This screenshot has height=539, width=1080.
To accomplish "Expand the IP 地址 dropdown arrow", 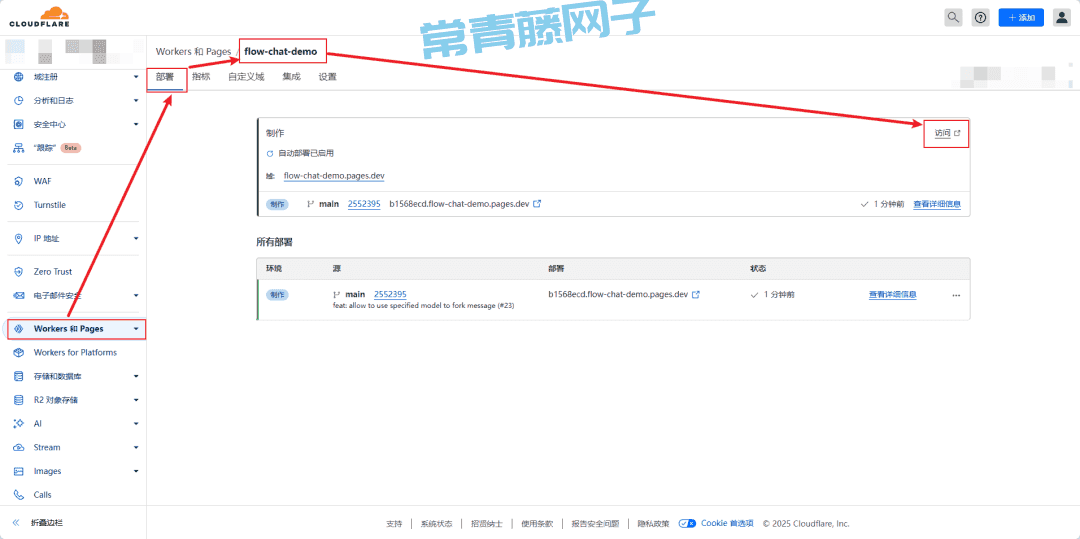I will (136, 239).
